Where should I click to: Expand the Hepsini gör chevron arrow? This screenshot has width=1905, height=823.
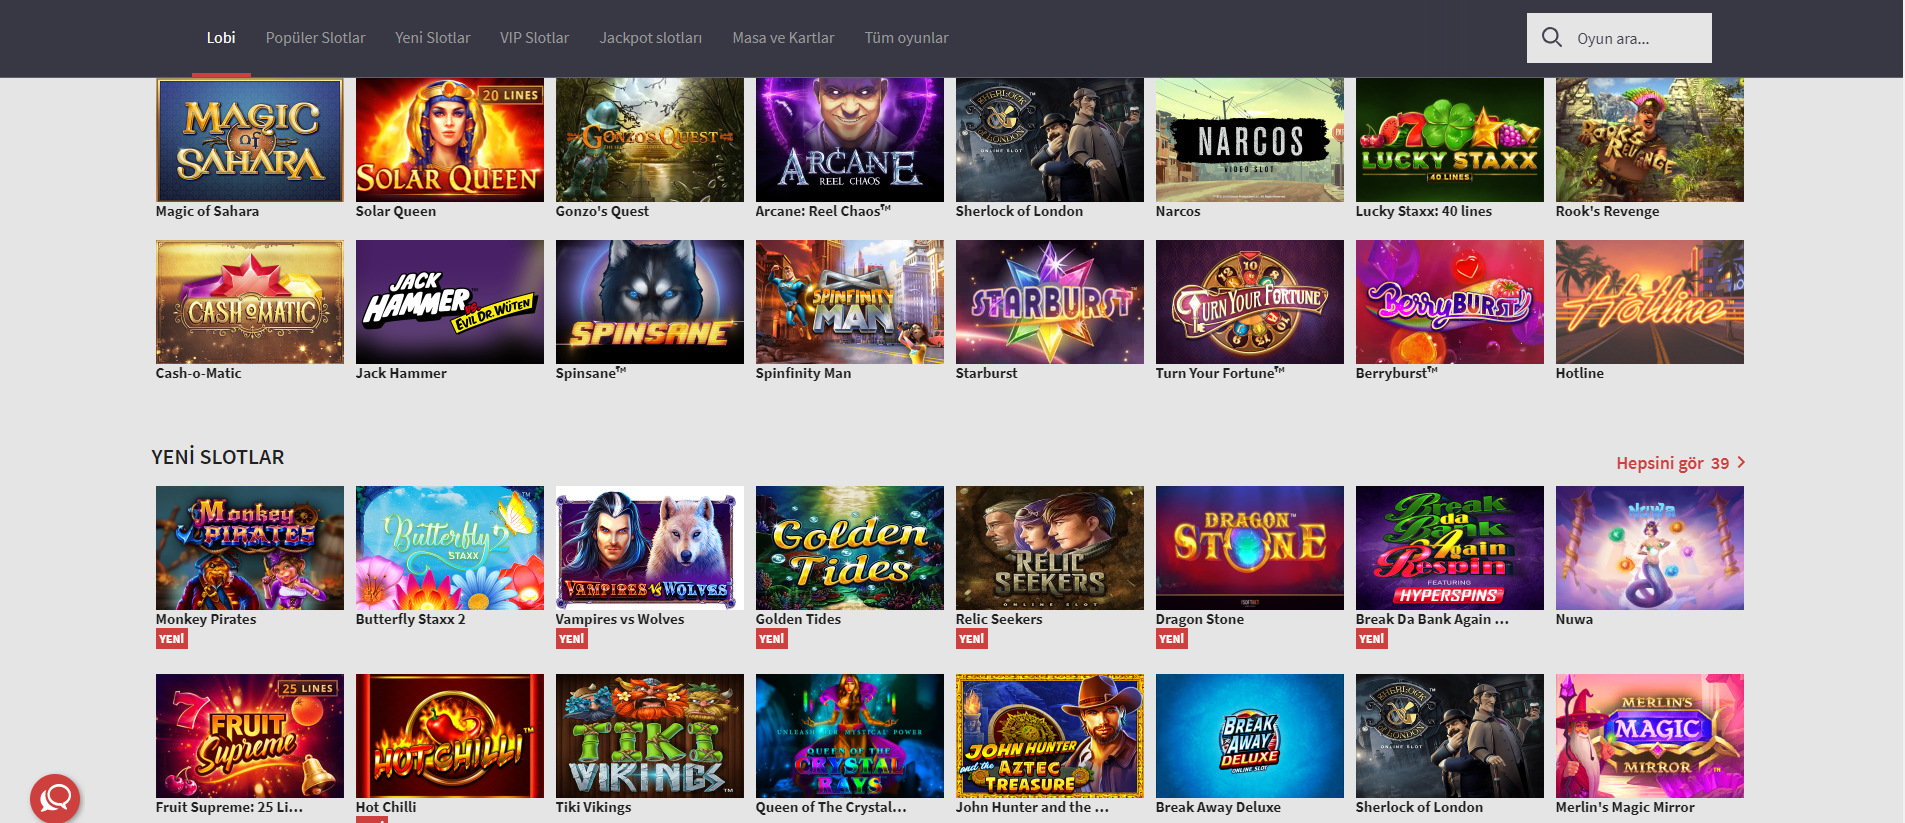[x=1741, y=462]
